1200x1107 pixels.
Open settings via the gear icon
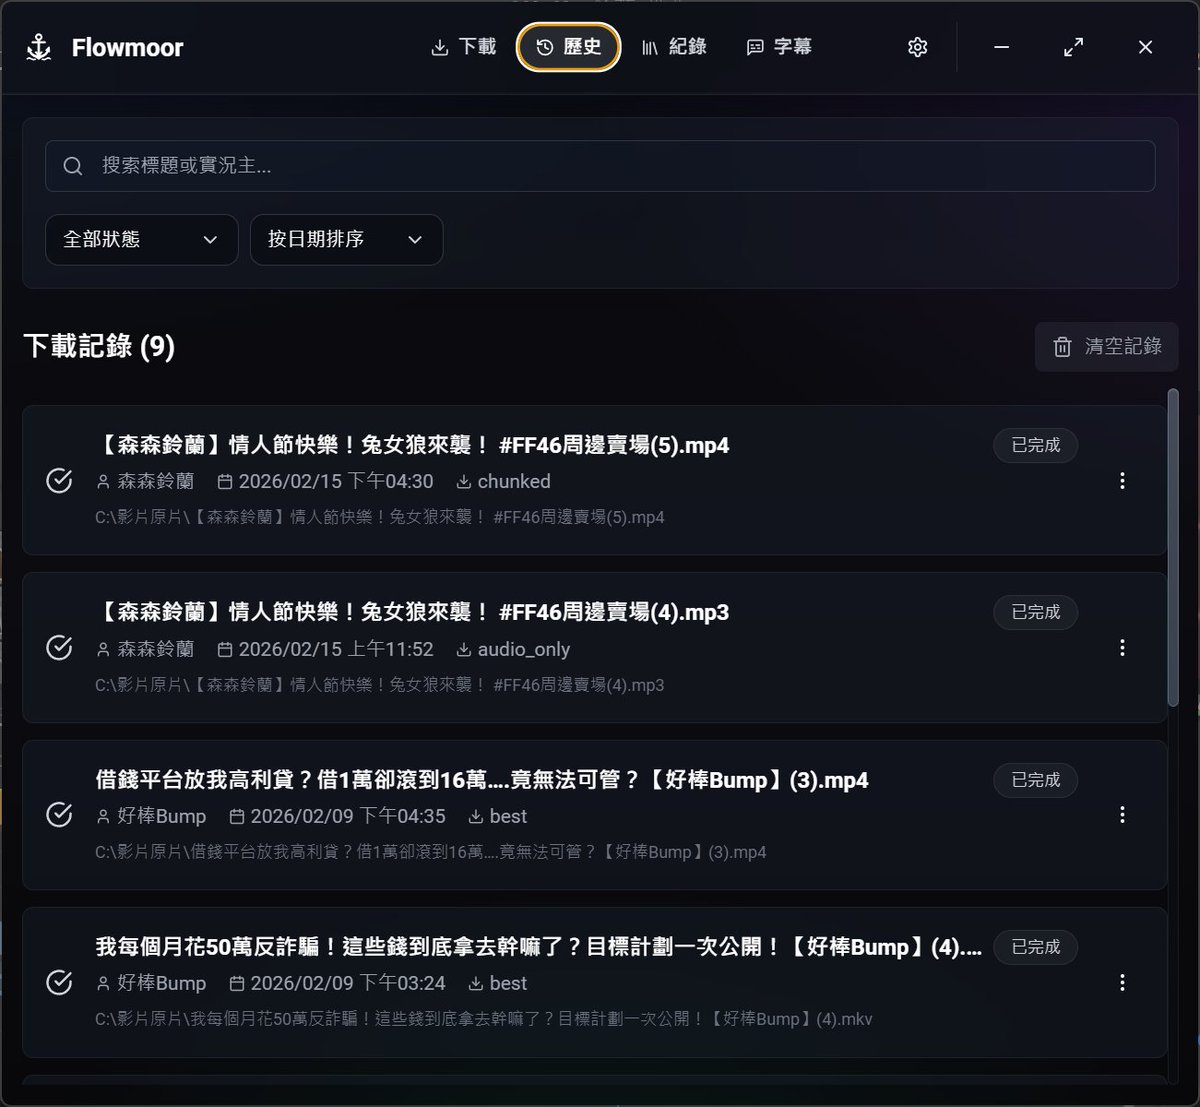pos(918,47)
